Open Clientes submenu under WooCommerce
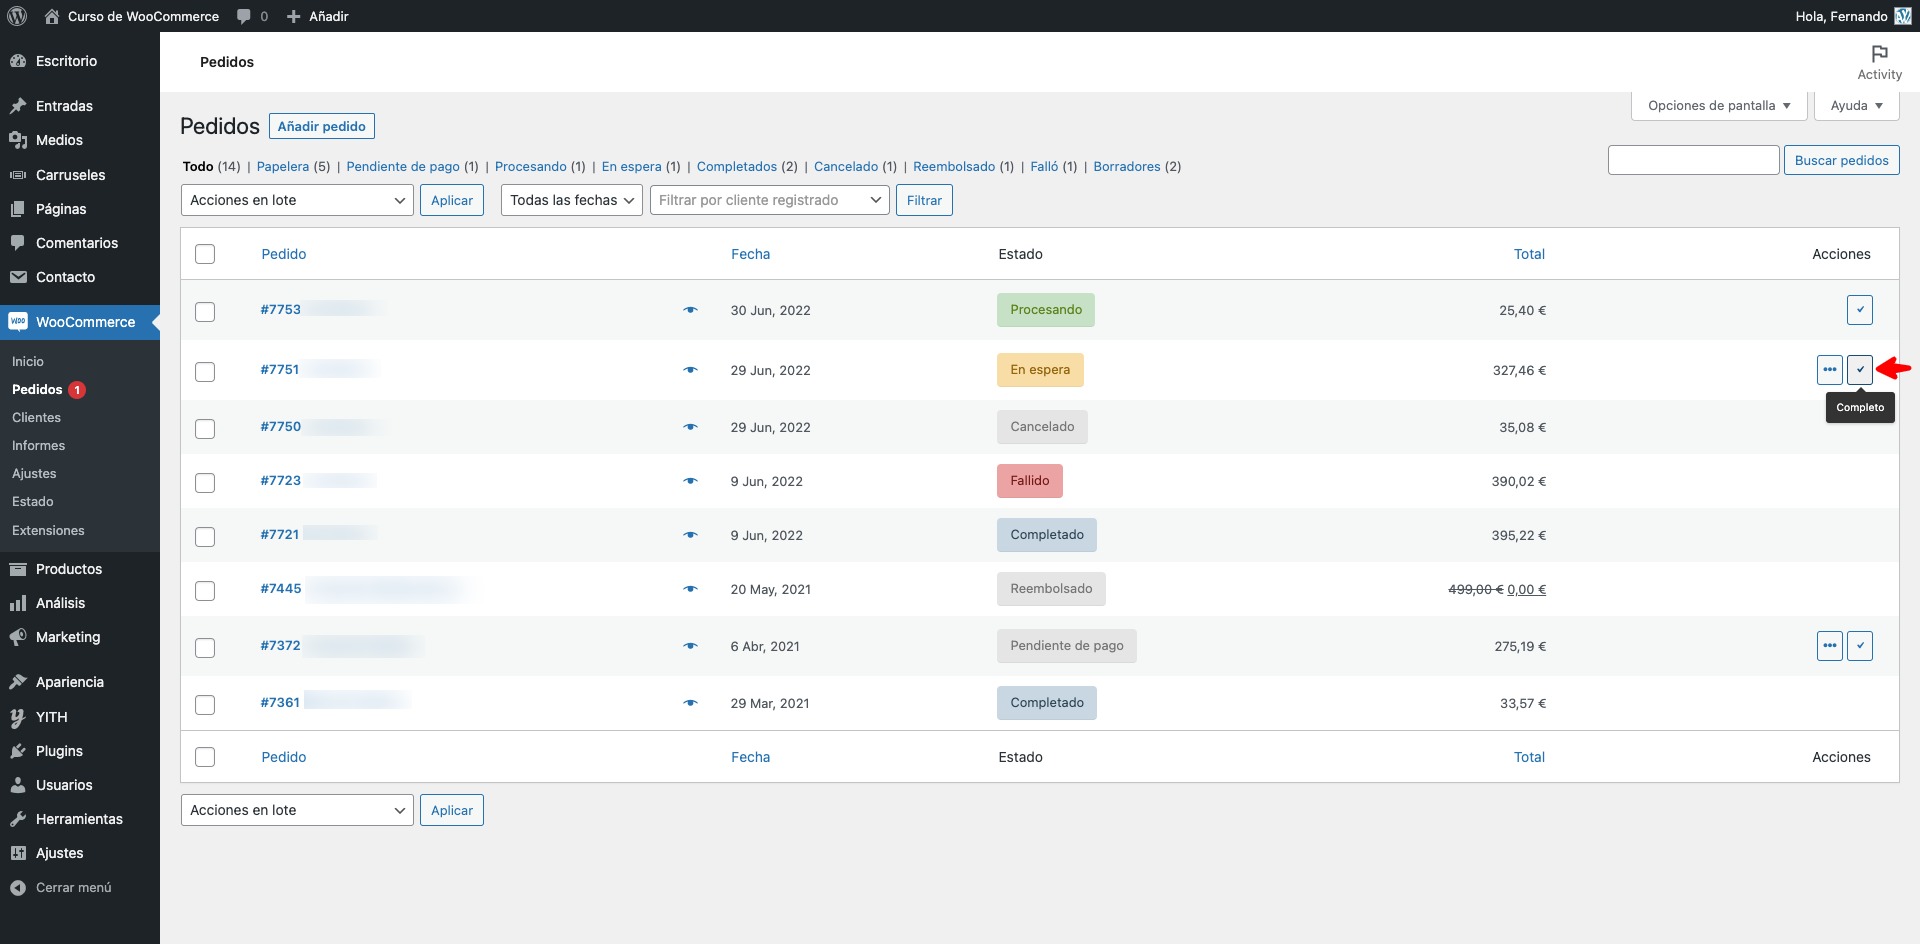This screenshot has width=1920, height=944. pyautogui.click(x=36, y=417)
